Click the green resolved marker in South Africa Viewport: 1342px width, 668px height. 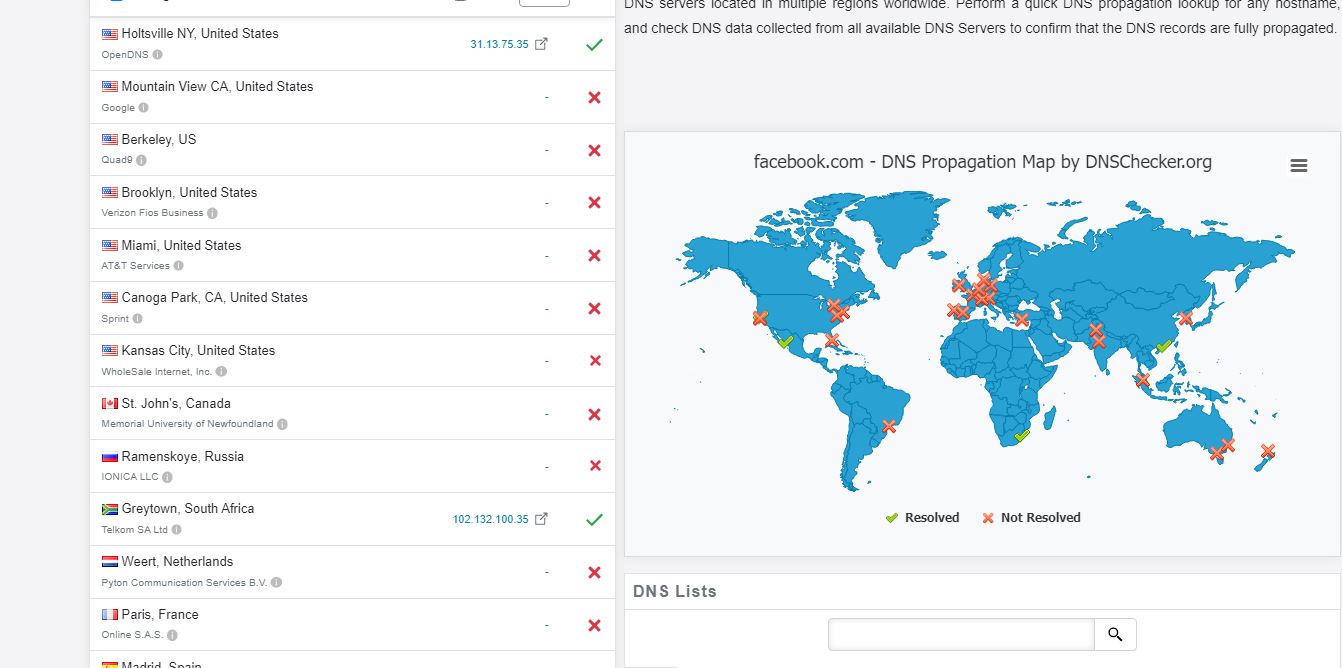click(x=1021, y=437)
